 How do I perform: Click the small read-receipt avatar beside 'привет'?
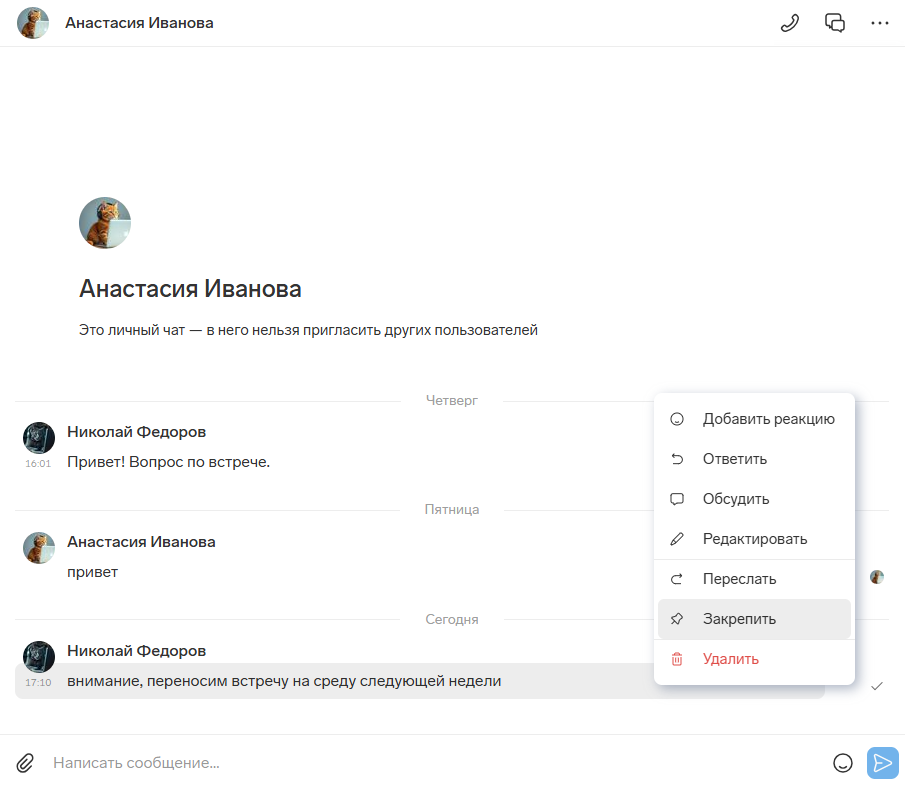tap(877, 577)
